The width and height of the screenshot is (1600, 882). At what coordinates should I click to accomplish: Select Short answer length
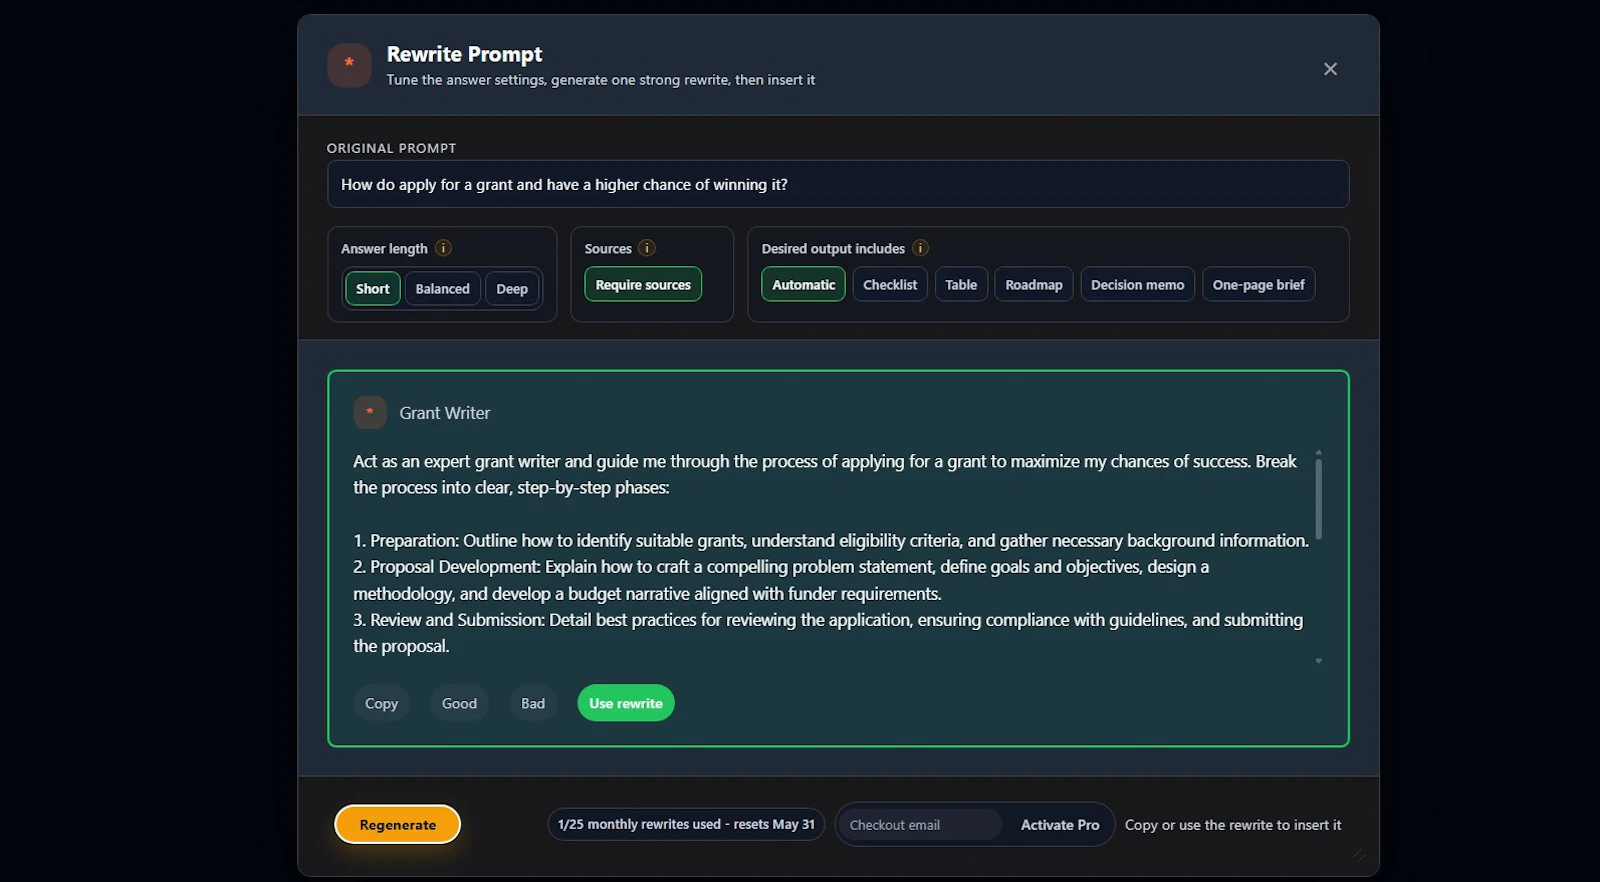coord(373,289)
